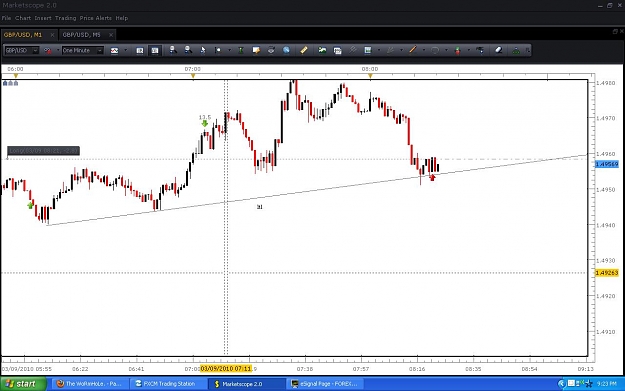Click the grey Long position label
Screen dimensions: 625x391
coord(43,151)
